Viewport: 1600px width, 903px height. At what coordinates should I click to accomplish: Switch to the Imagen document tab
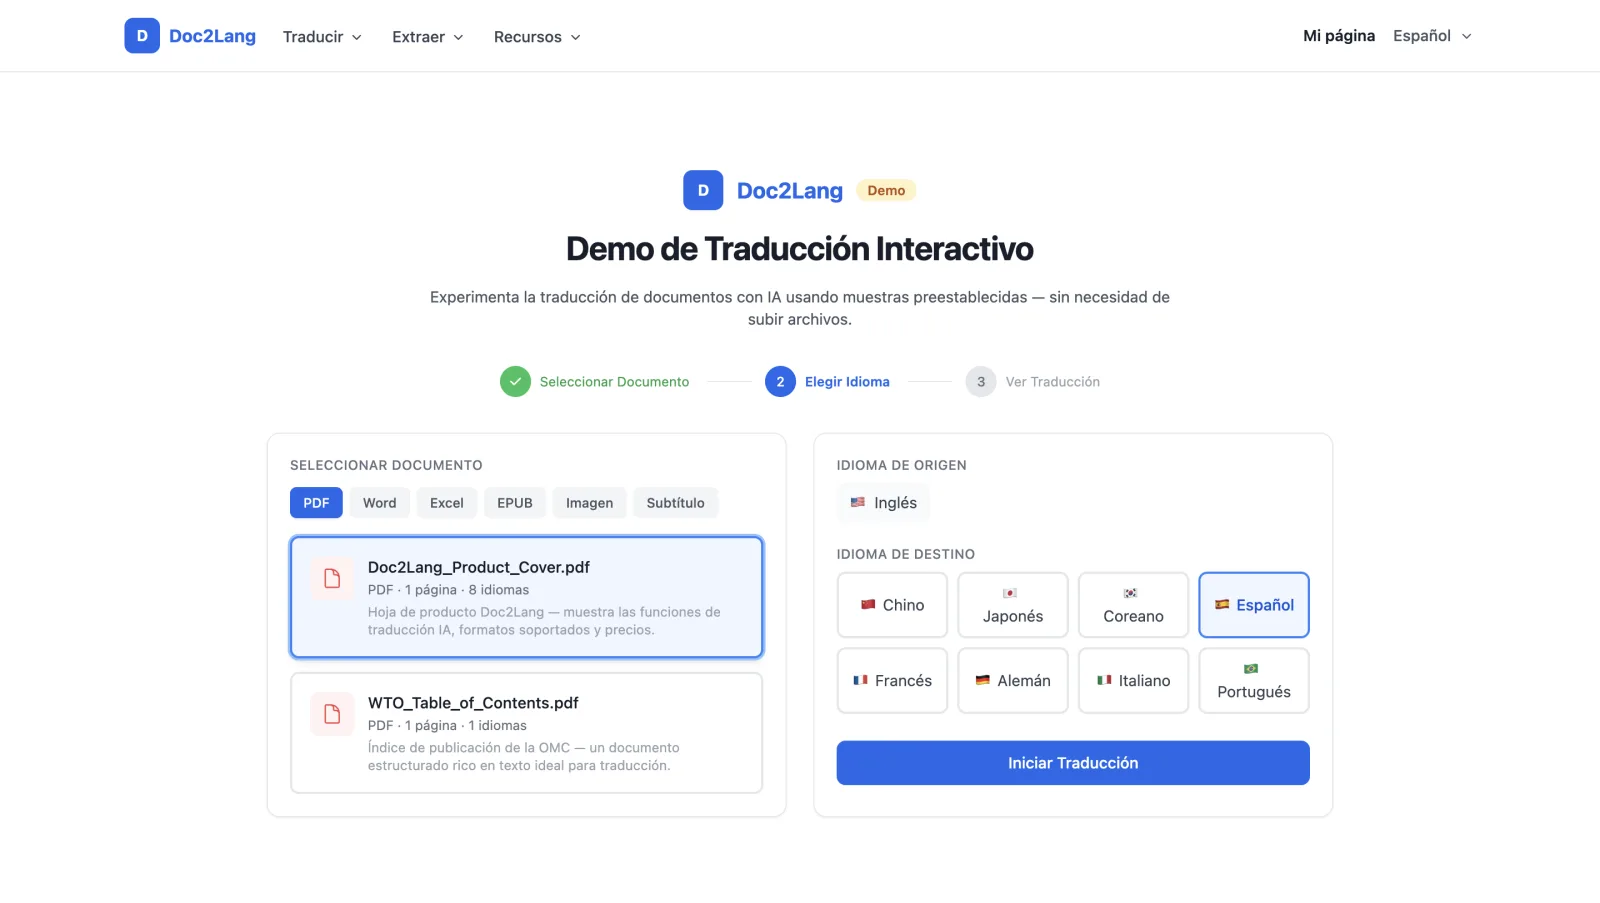(590, 503)
